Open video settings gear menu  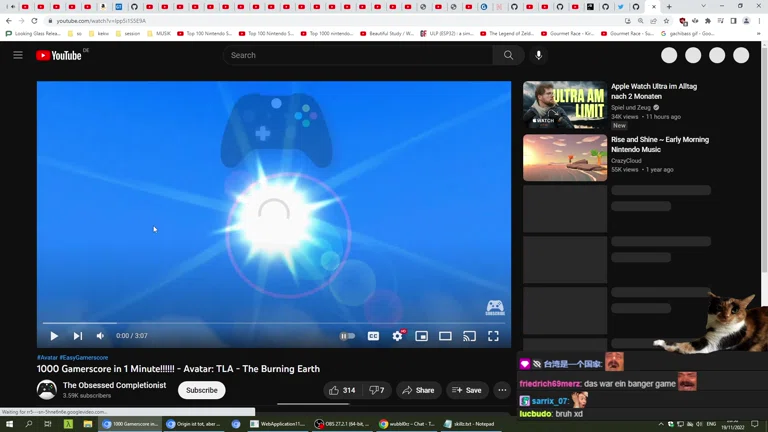(397, 336)
